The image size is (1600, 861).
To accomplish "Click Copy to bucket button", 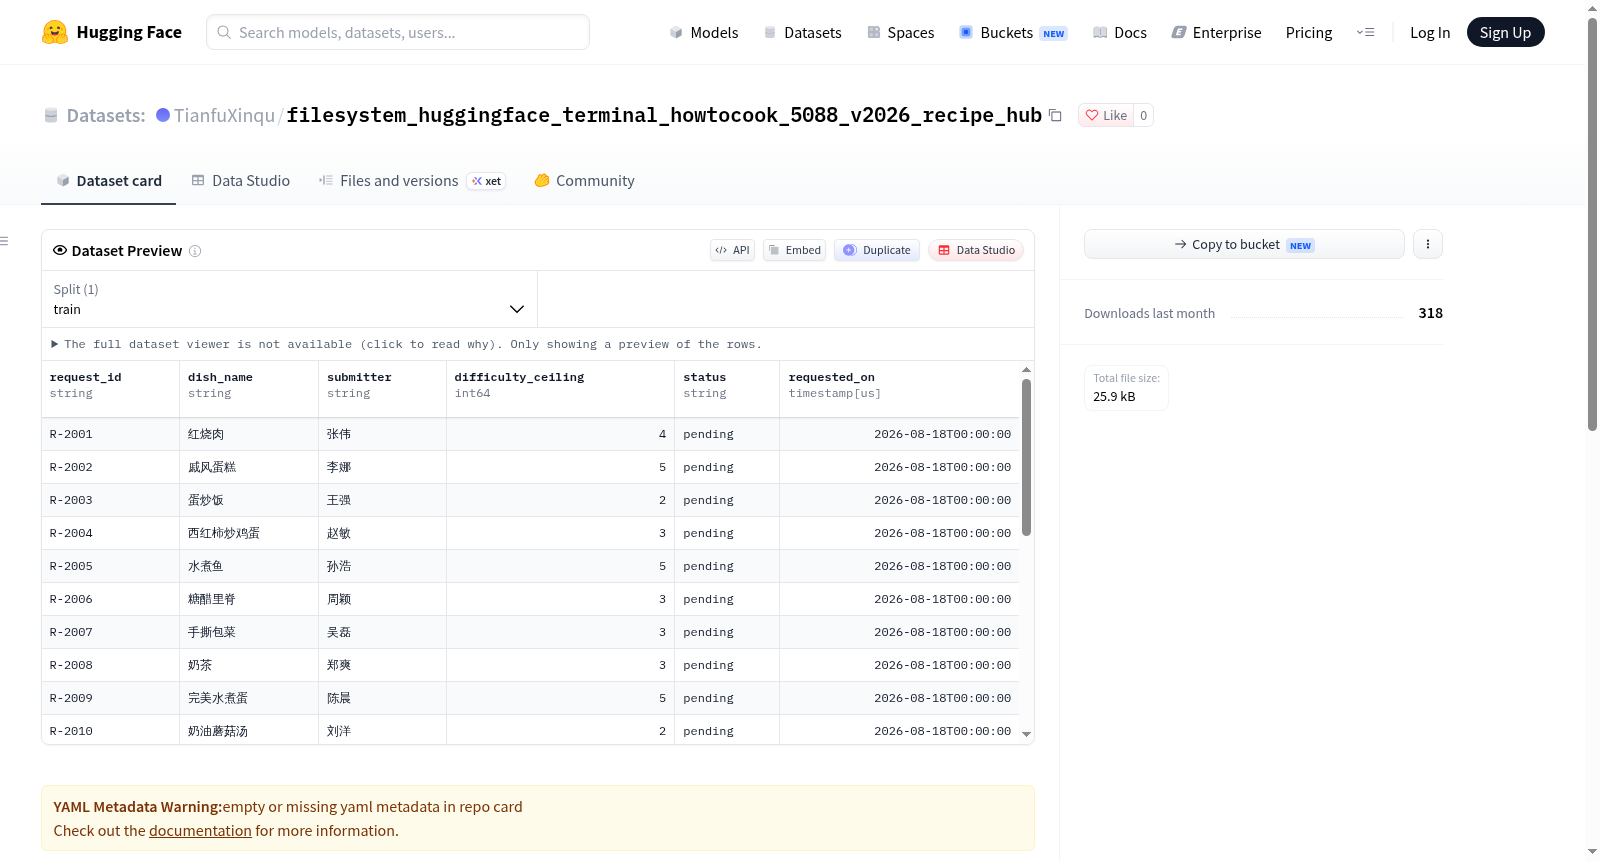I will coord(1244,244).
